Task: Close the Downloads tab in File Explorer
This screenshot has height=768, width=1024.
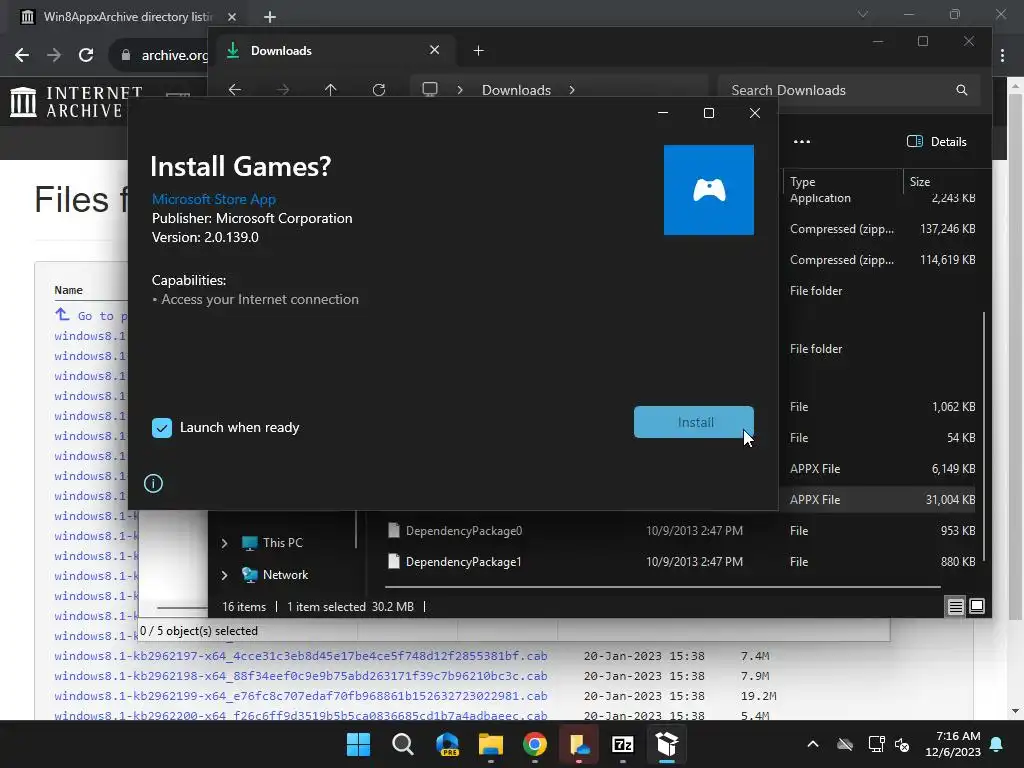Action: 434,50
